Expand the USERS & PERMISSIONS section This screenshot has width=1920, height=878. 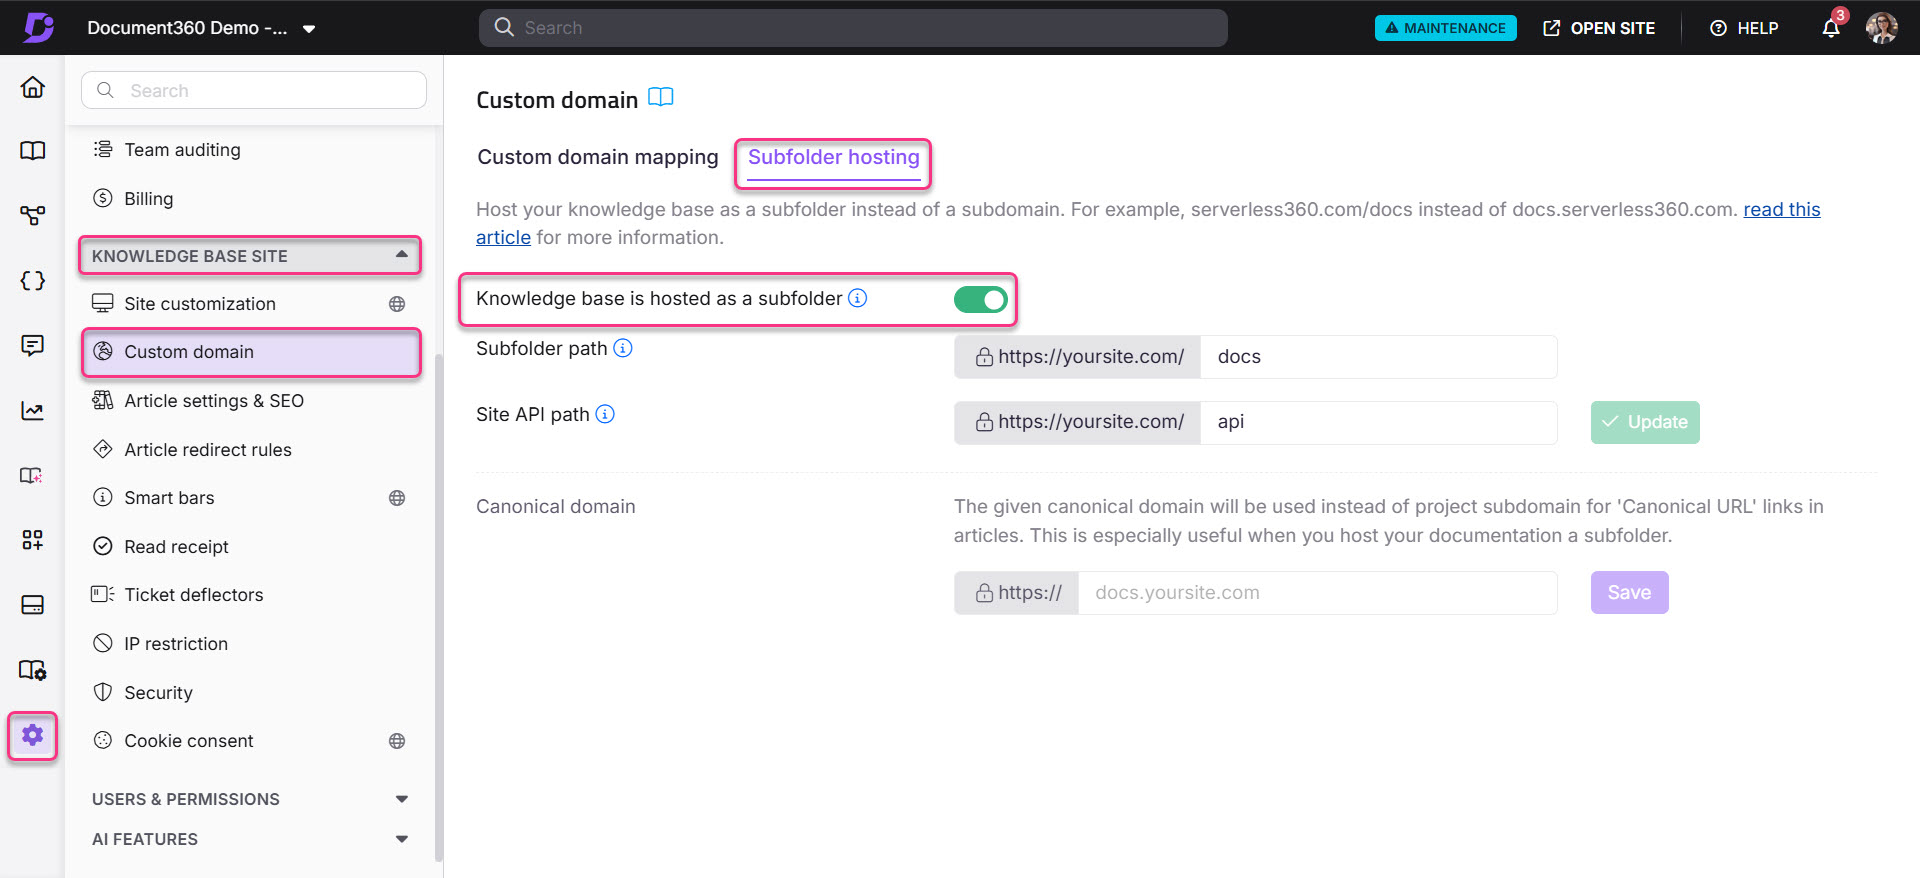(x=401, y=798)
